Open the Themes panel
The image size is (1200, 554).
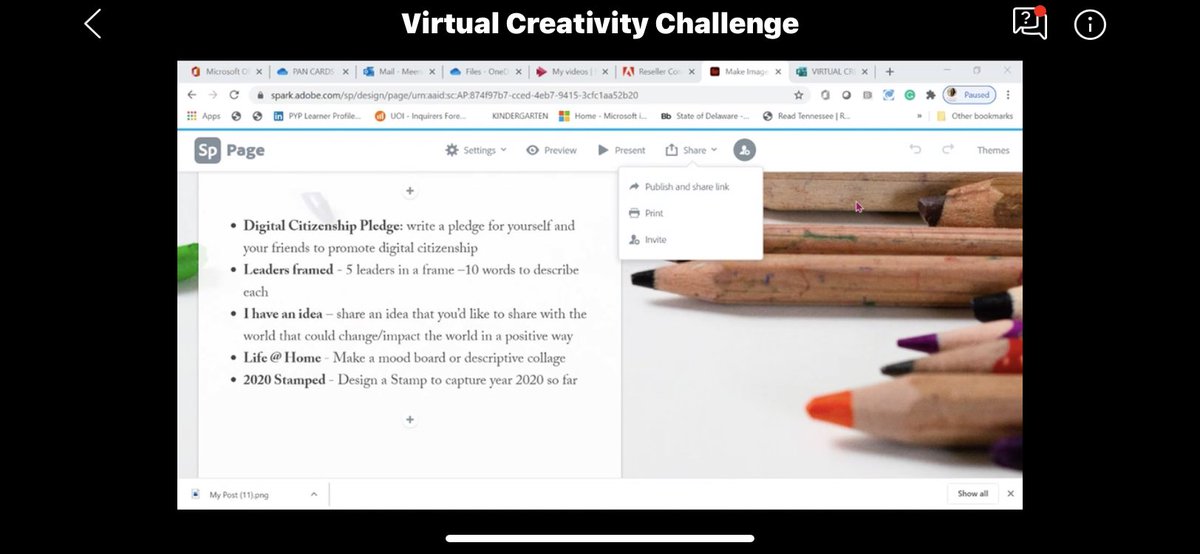pyautogui.click(x=993, y=150)
